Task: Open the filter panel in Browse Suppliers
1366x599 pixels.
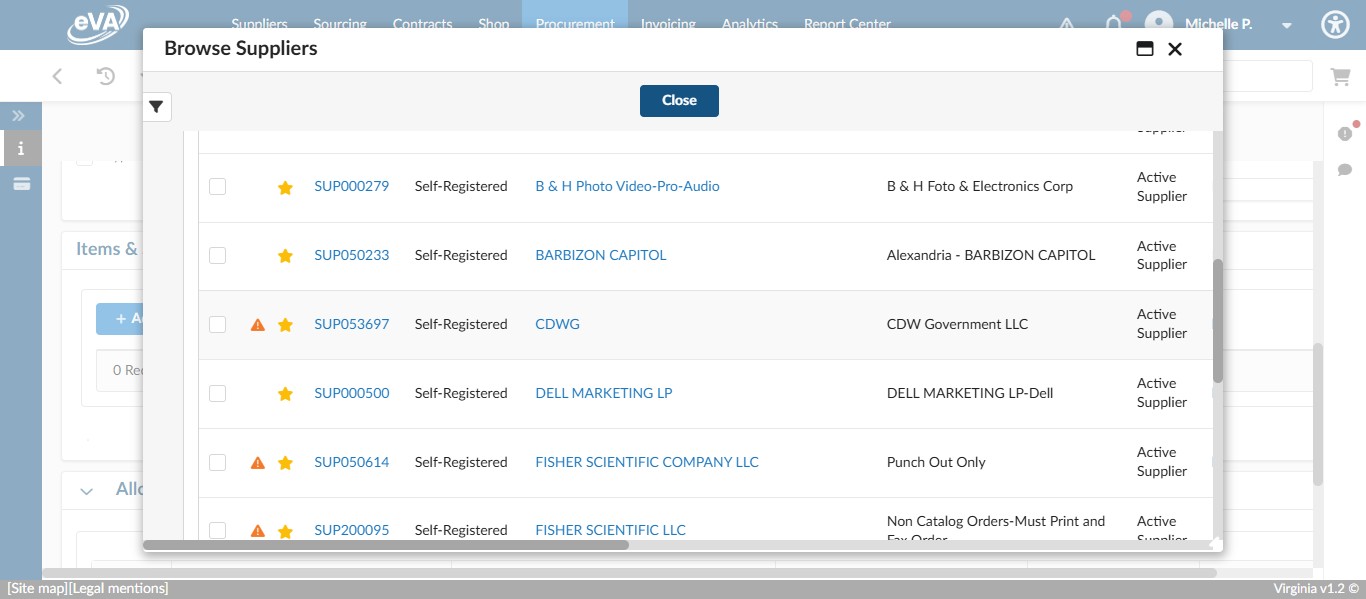Action: point(156,107)
